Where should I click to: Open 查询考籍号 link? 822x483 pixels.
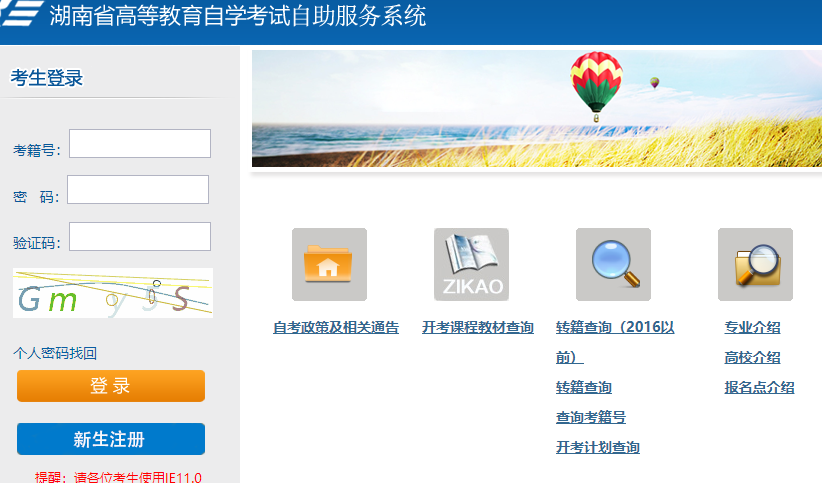591,417
